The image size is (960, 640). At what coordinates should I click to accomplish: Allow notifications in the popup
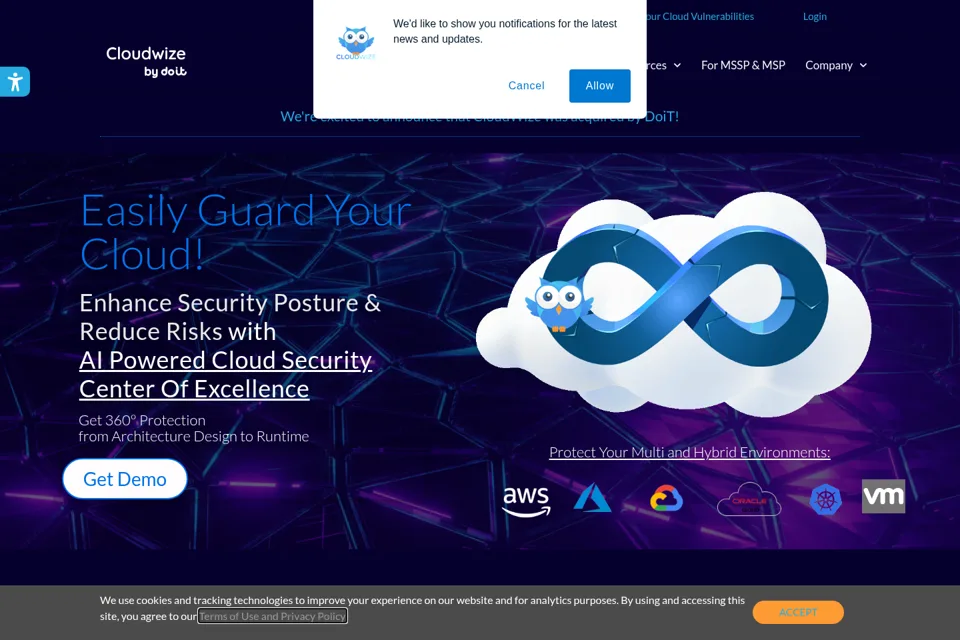[x=599, y=86]
